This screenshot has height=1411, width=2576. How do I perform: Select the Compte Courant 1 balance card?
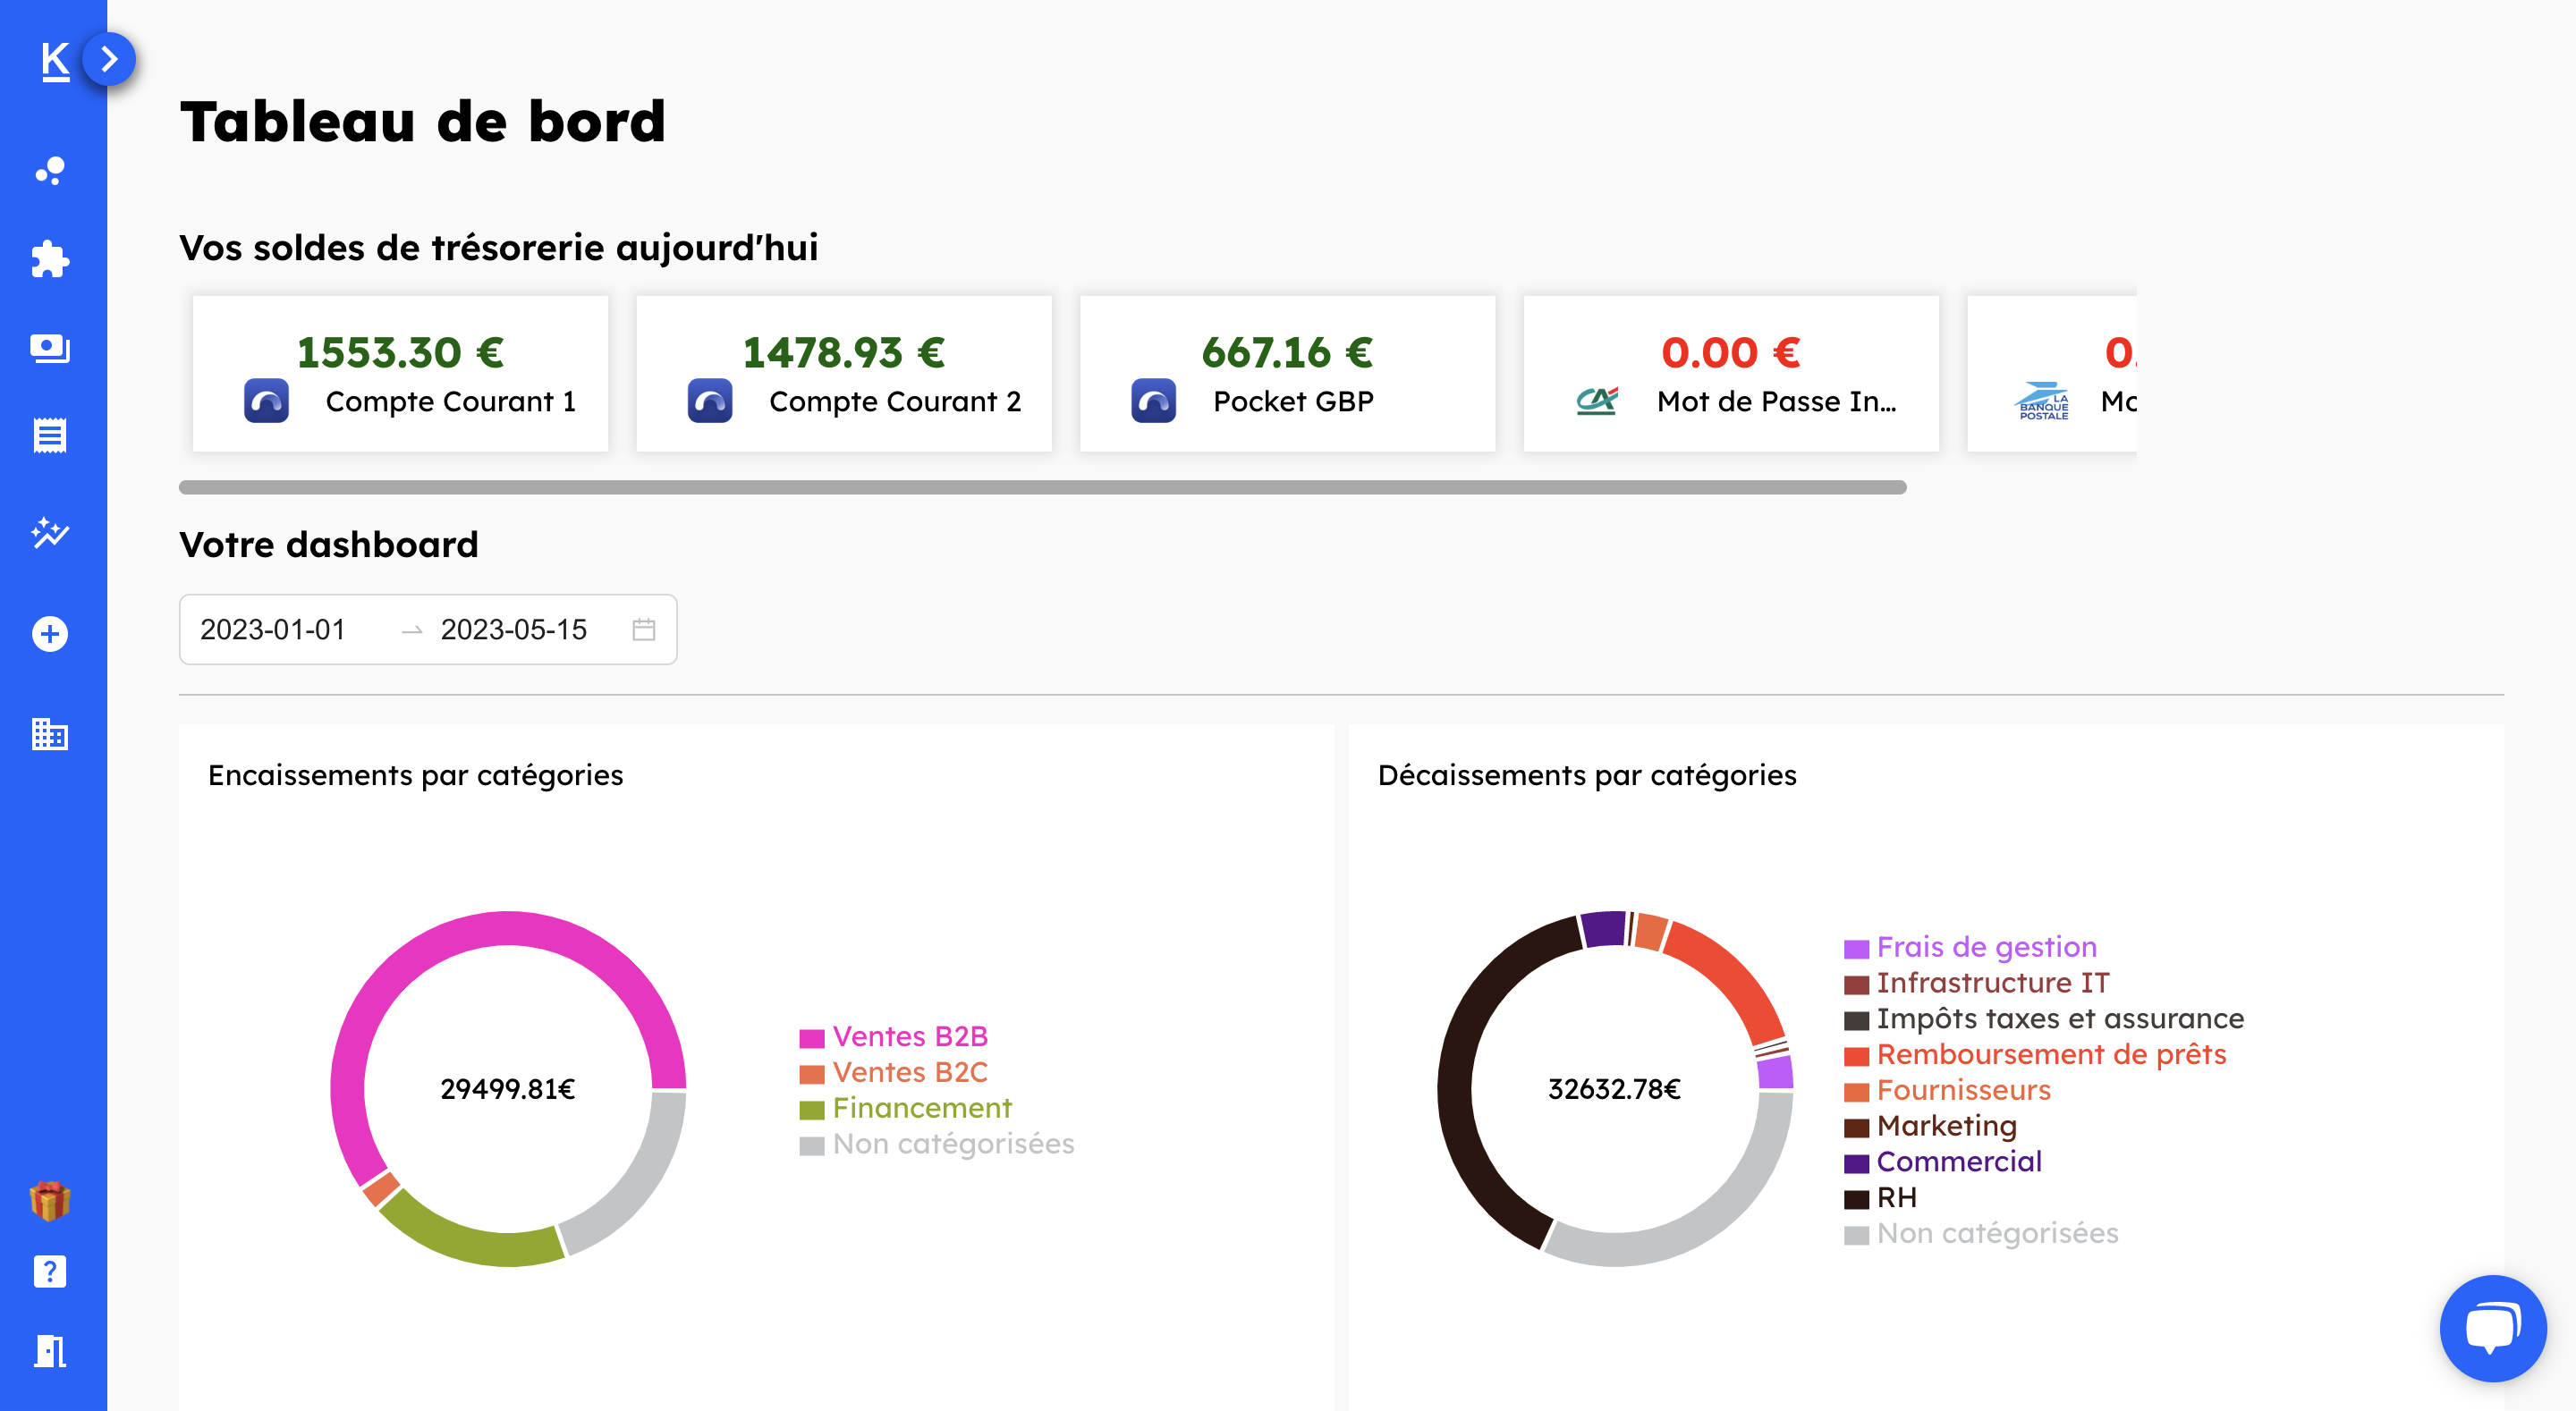pyautogui.click(x=400, y=374)
